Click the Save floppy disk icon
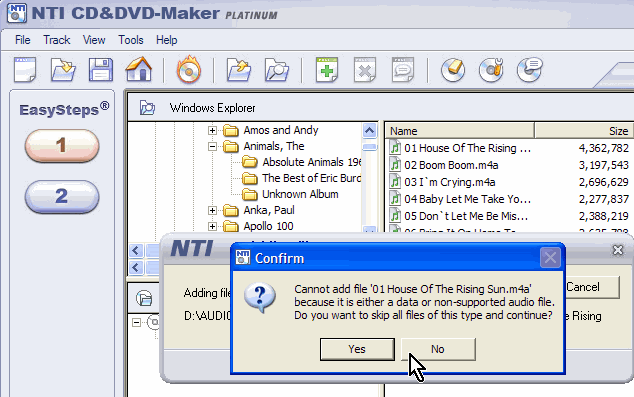This screenshot has width=634, height=397. pyautogui.click(x=101, y=70)
